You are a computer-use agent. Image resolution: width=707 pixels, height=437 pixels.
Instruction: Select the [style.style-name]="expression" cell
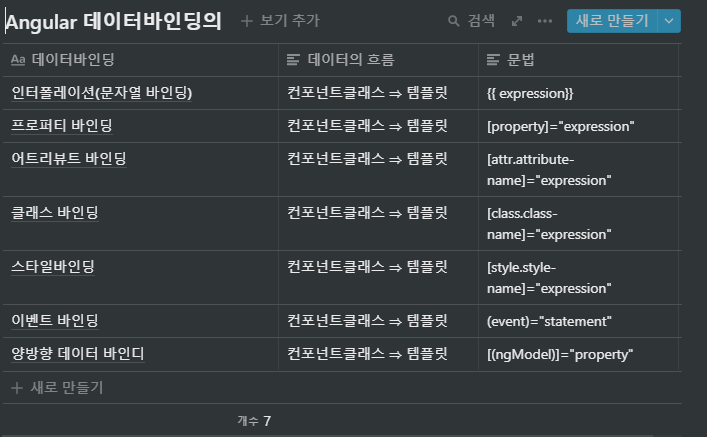pos(578,278)
